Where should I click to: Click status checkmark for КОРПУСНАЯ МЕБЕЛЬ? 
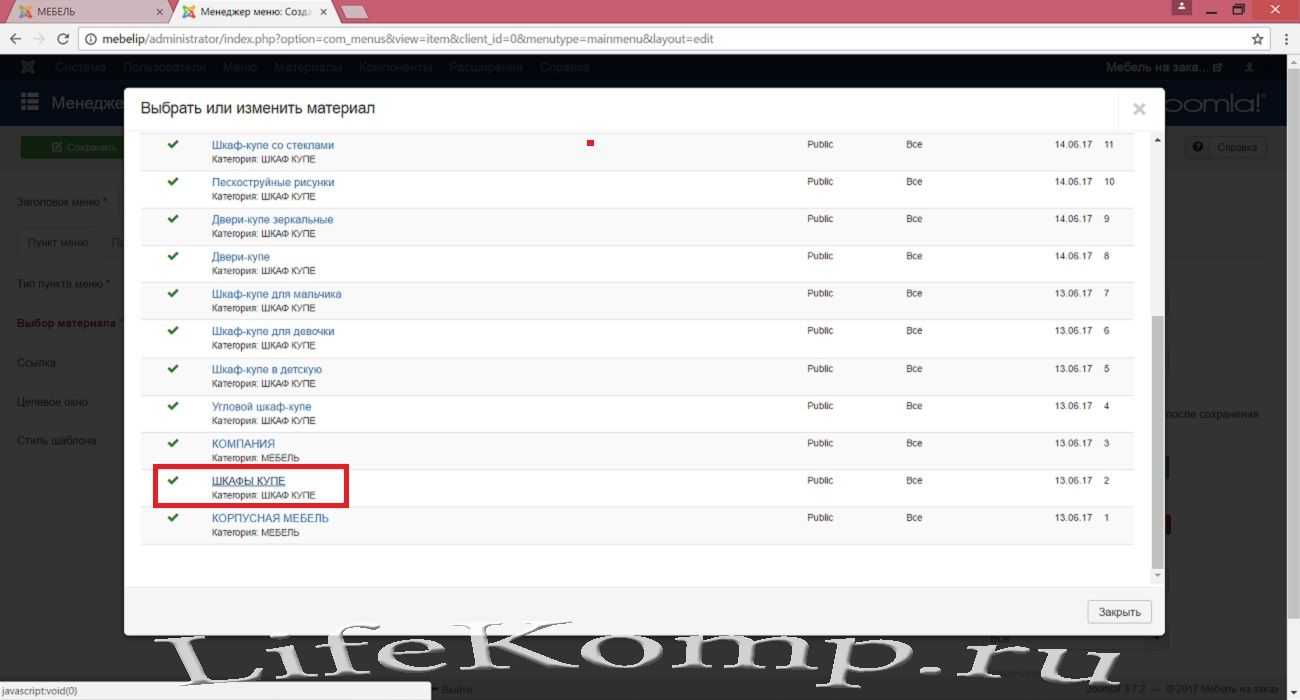coord(173,518)
